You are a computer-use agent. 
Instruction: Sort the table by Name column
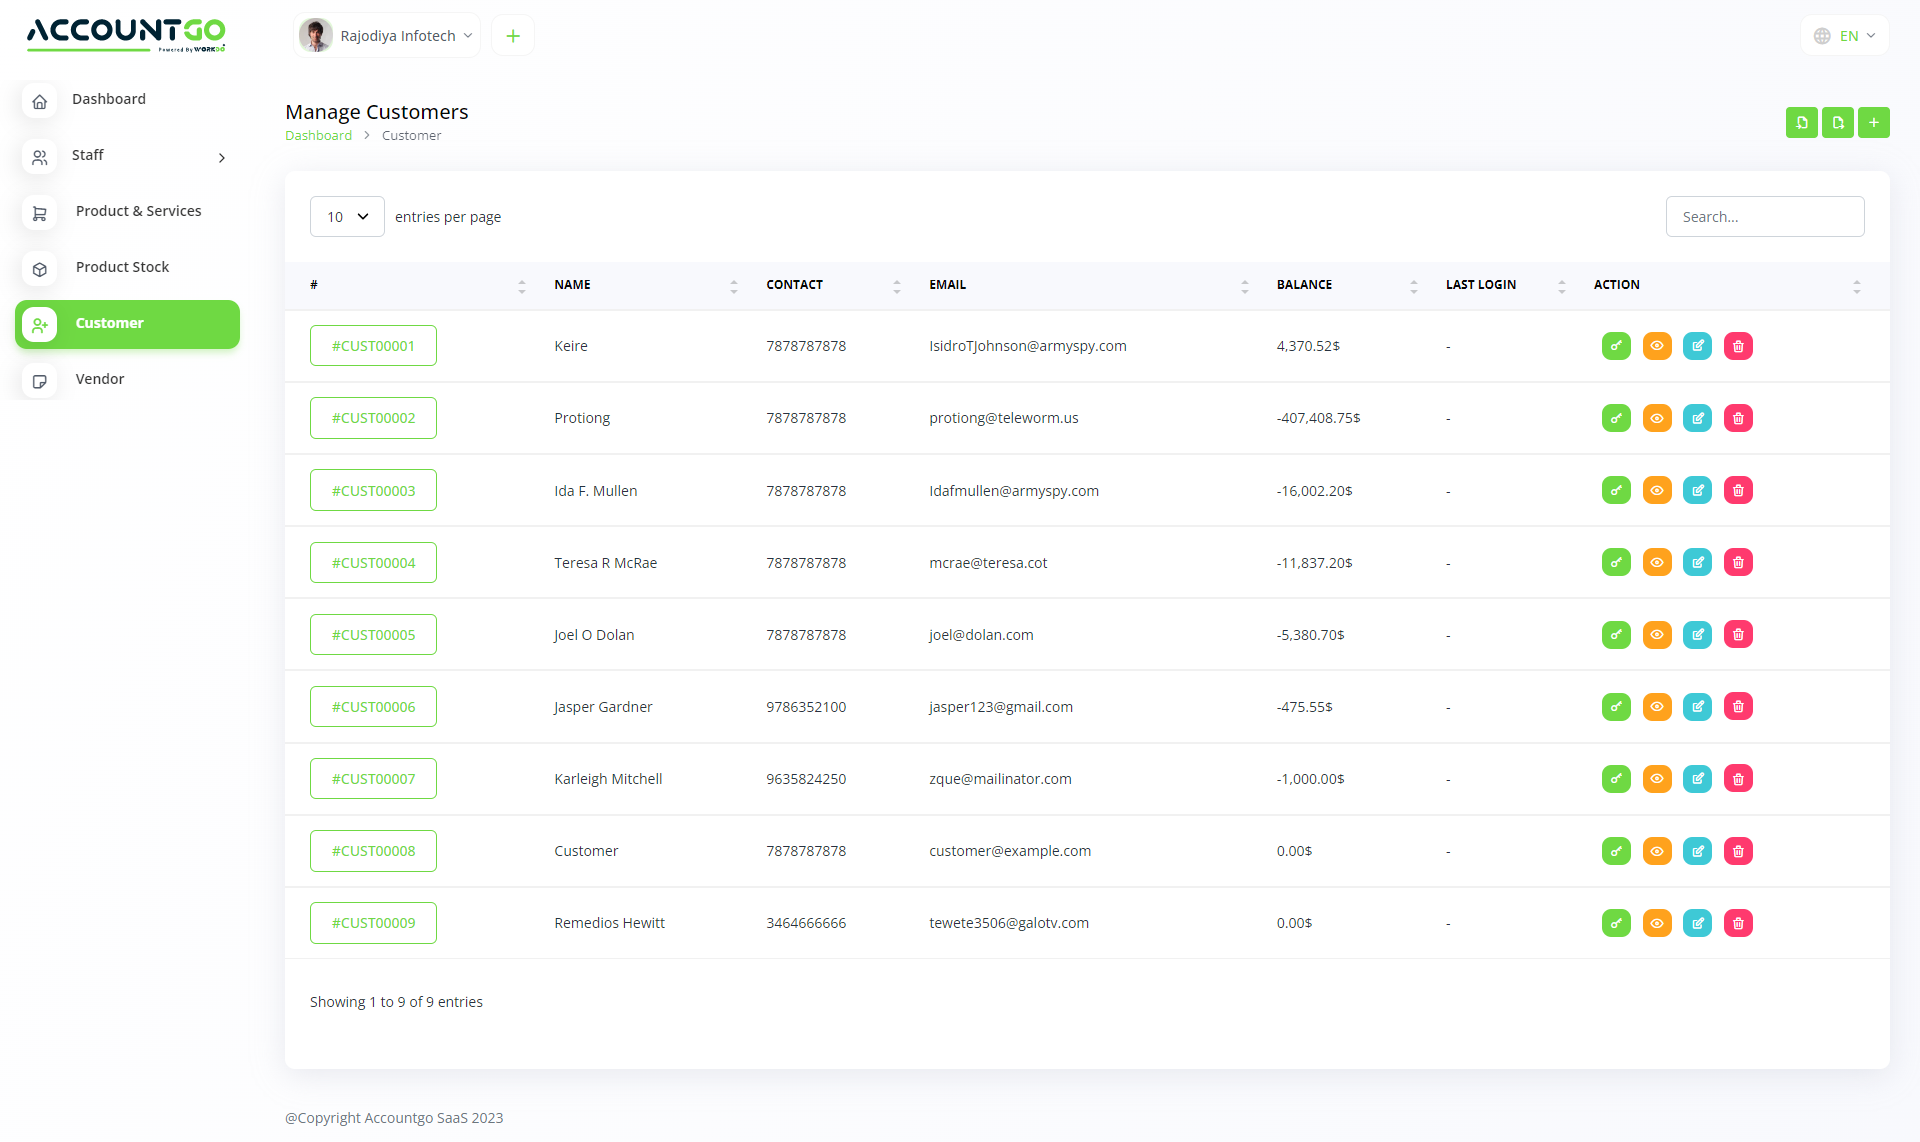[x=646, y=285]
